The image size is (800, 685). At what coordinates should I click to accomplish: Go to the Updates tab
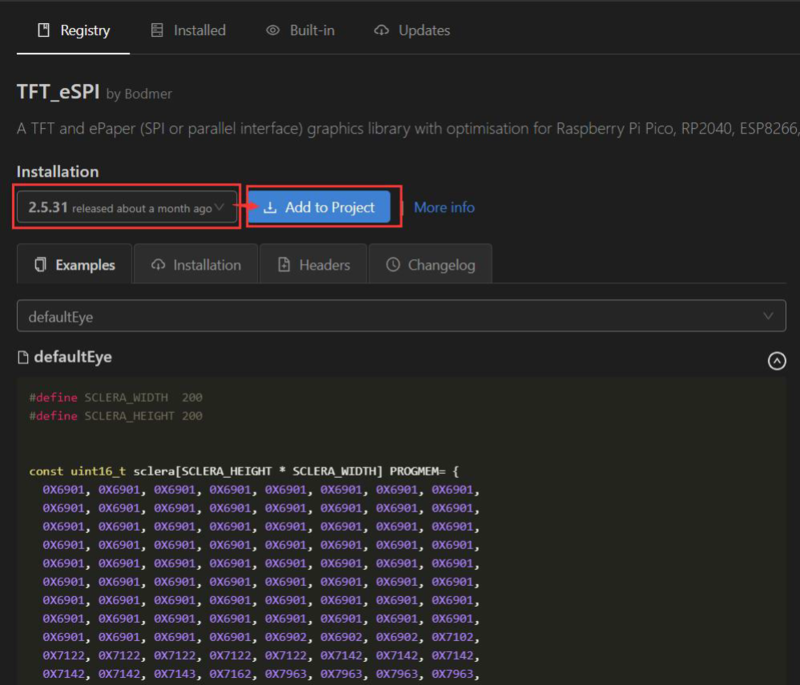coord(412,31)
